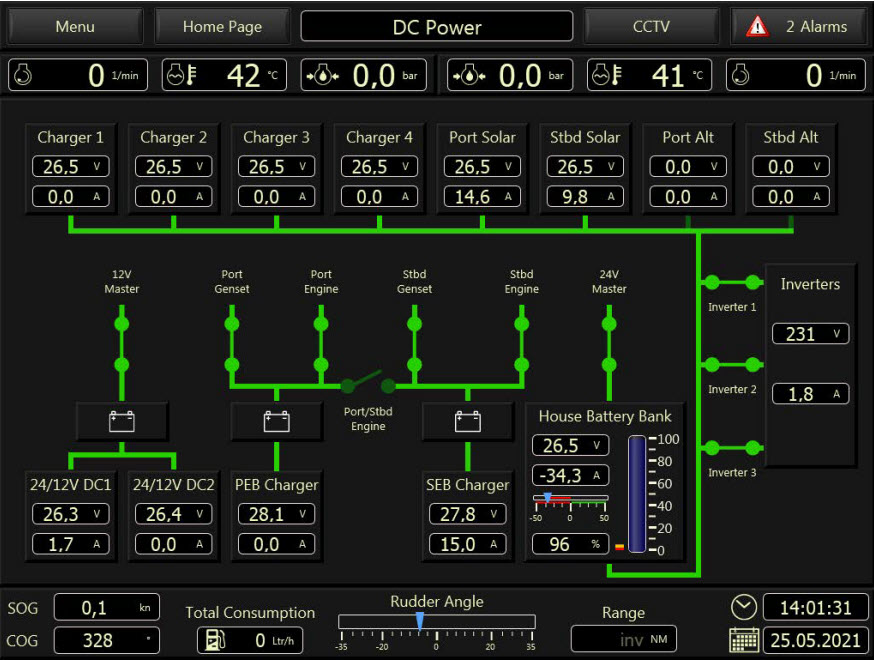This screenshot has height=660, width=874.
Task: Click the House Battery Bank percentage field
Action: (x=570, y=544)
